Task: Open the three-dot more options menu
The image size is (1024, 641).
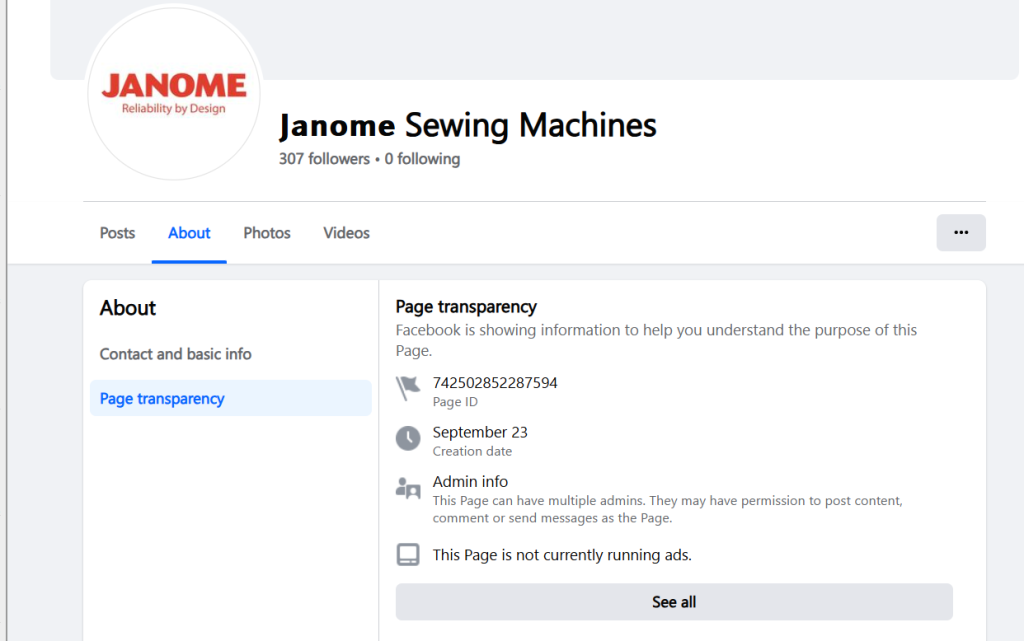Action: point(960,232)
